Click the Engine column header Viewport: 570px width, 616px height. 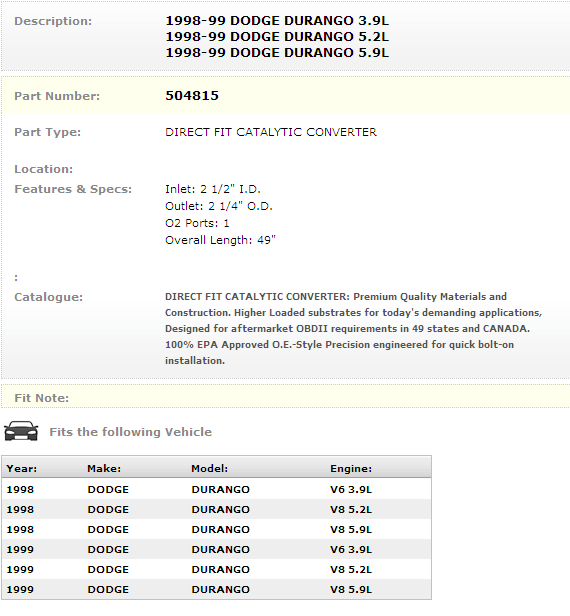click(351, 468)
